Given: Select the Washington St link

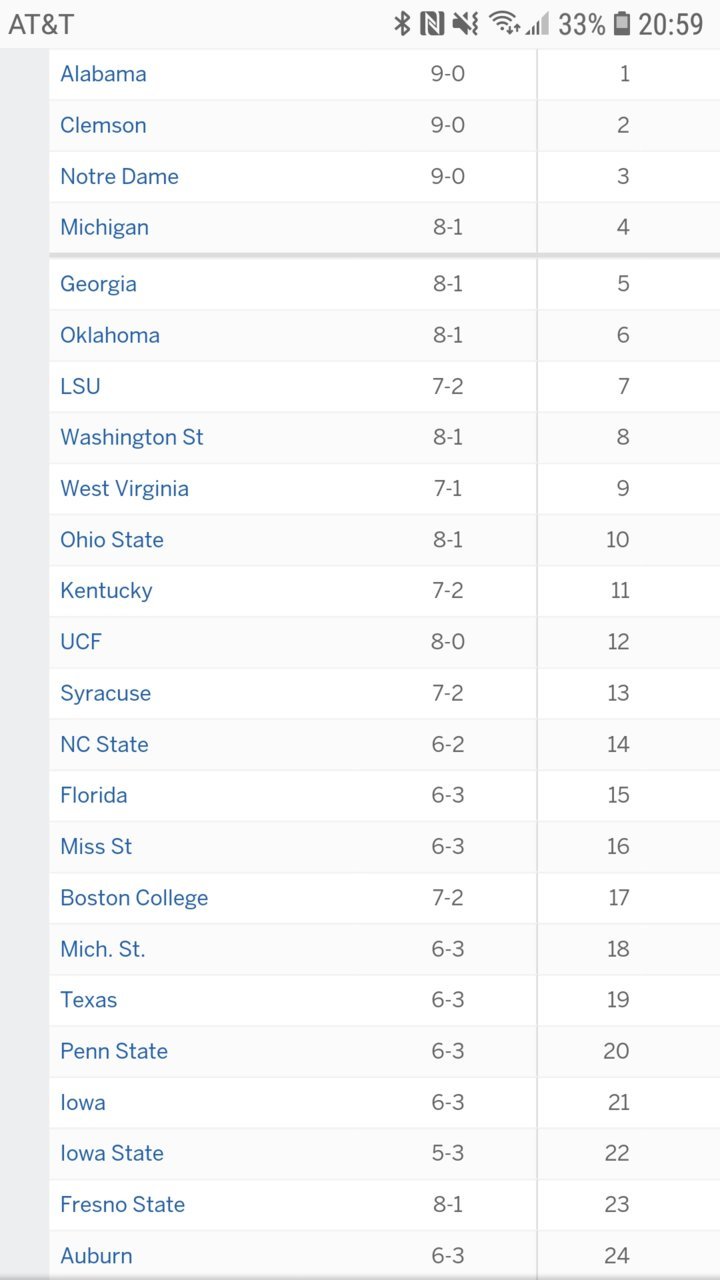Looking at the screenshot, I should tap(132, 437).
